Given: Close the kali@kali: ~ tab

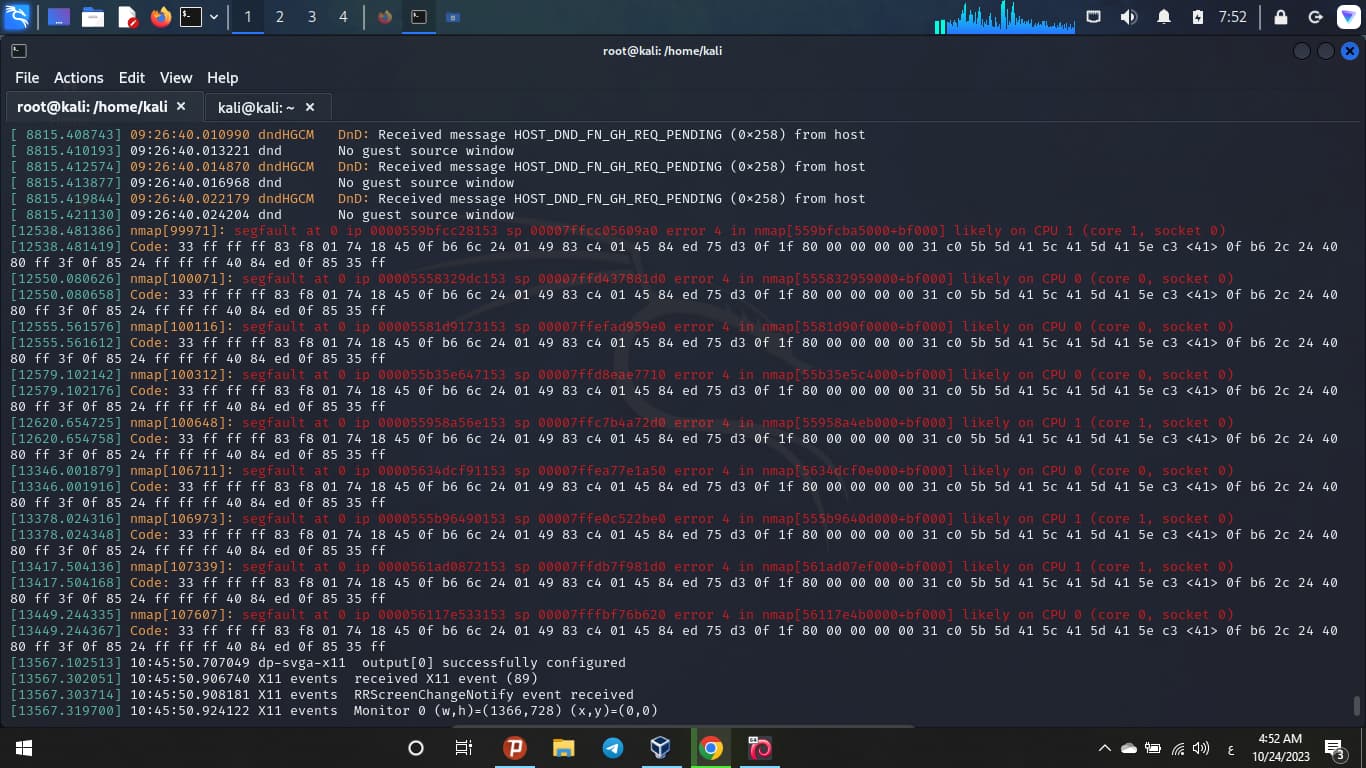Looking at the screenshot, I should tap(310, 107).
